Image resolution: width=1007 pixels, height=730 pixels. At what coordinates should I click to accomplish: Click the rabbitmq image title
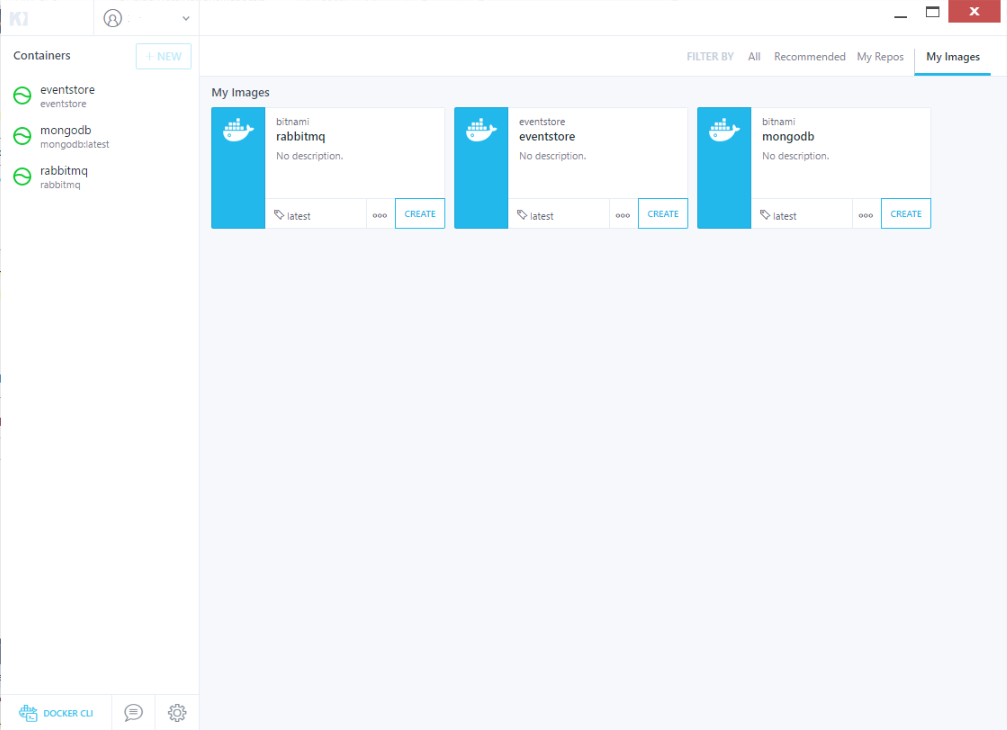301,137
